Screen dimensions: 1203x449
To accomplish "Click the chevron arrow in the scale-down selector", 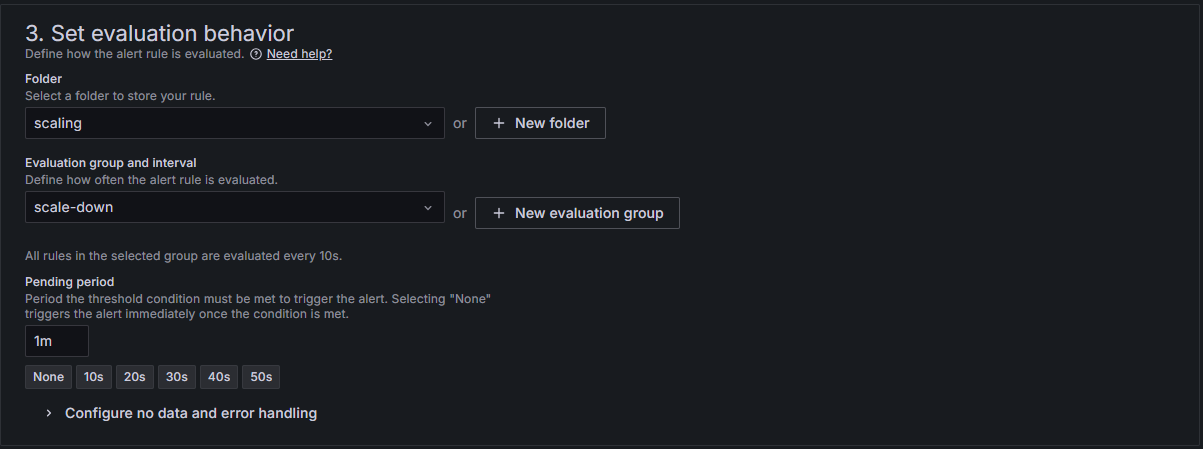I will coord(428,207).
